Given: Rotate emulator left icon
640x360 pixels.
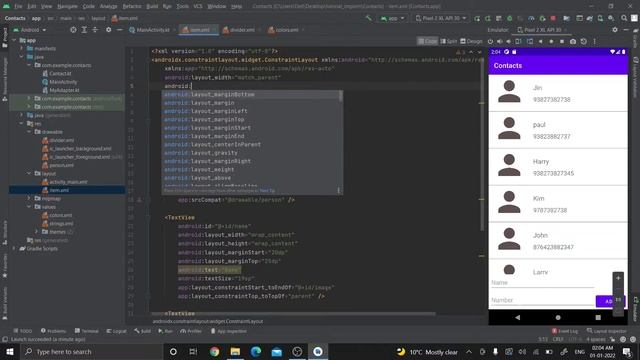Looking at the screenshot, I should pyautogui.click(x=518, y=41).
